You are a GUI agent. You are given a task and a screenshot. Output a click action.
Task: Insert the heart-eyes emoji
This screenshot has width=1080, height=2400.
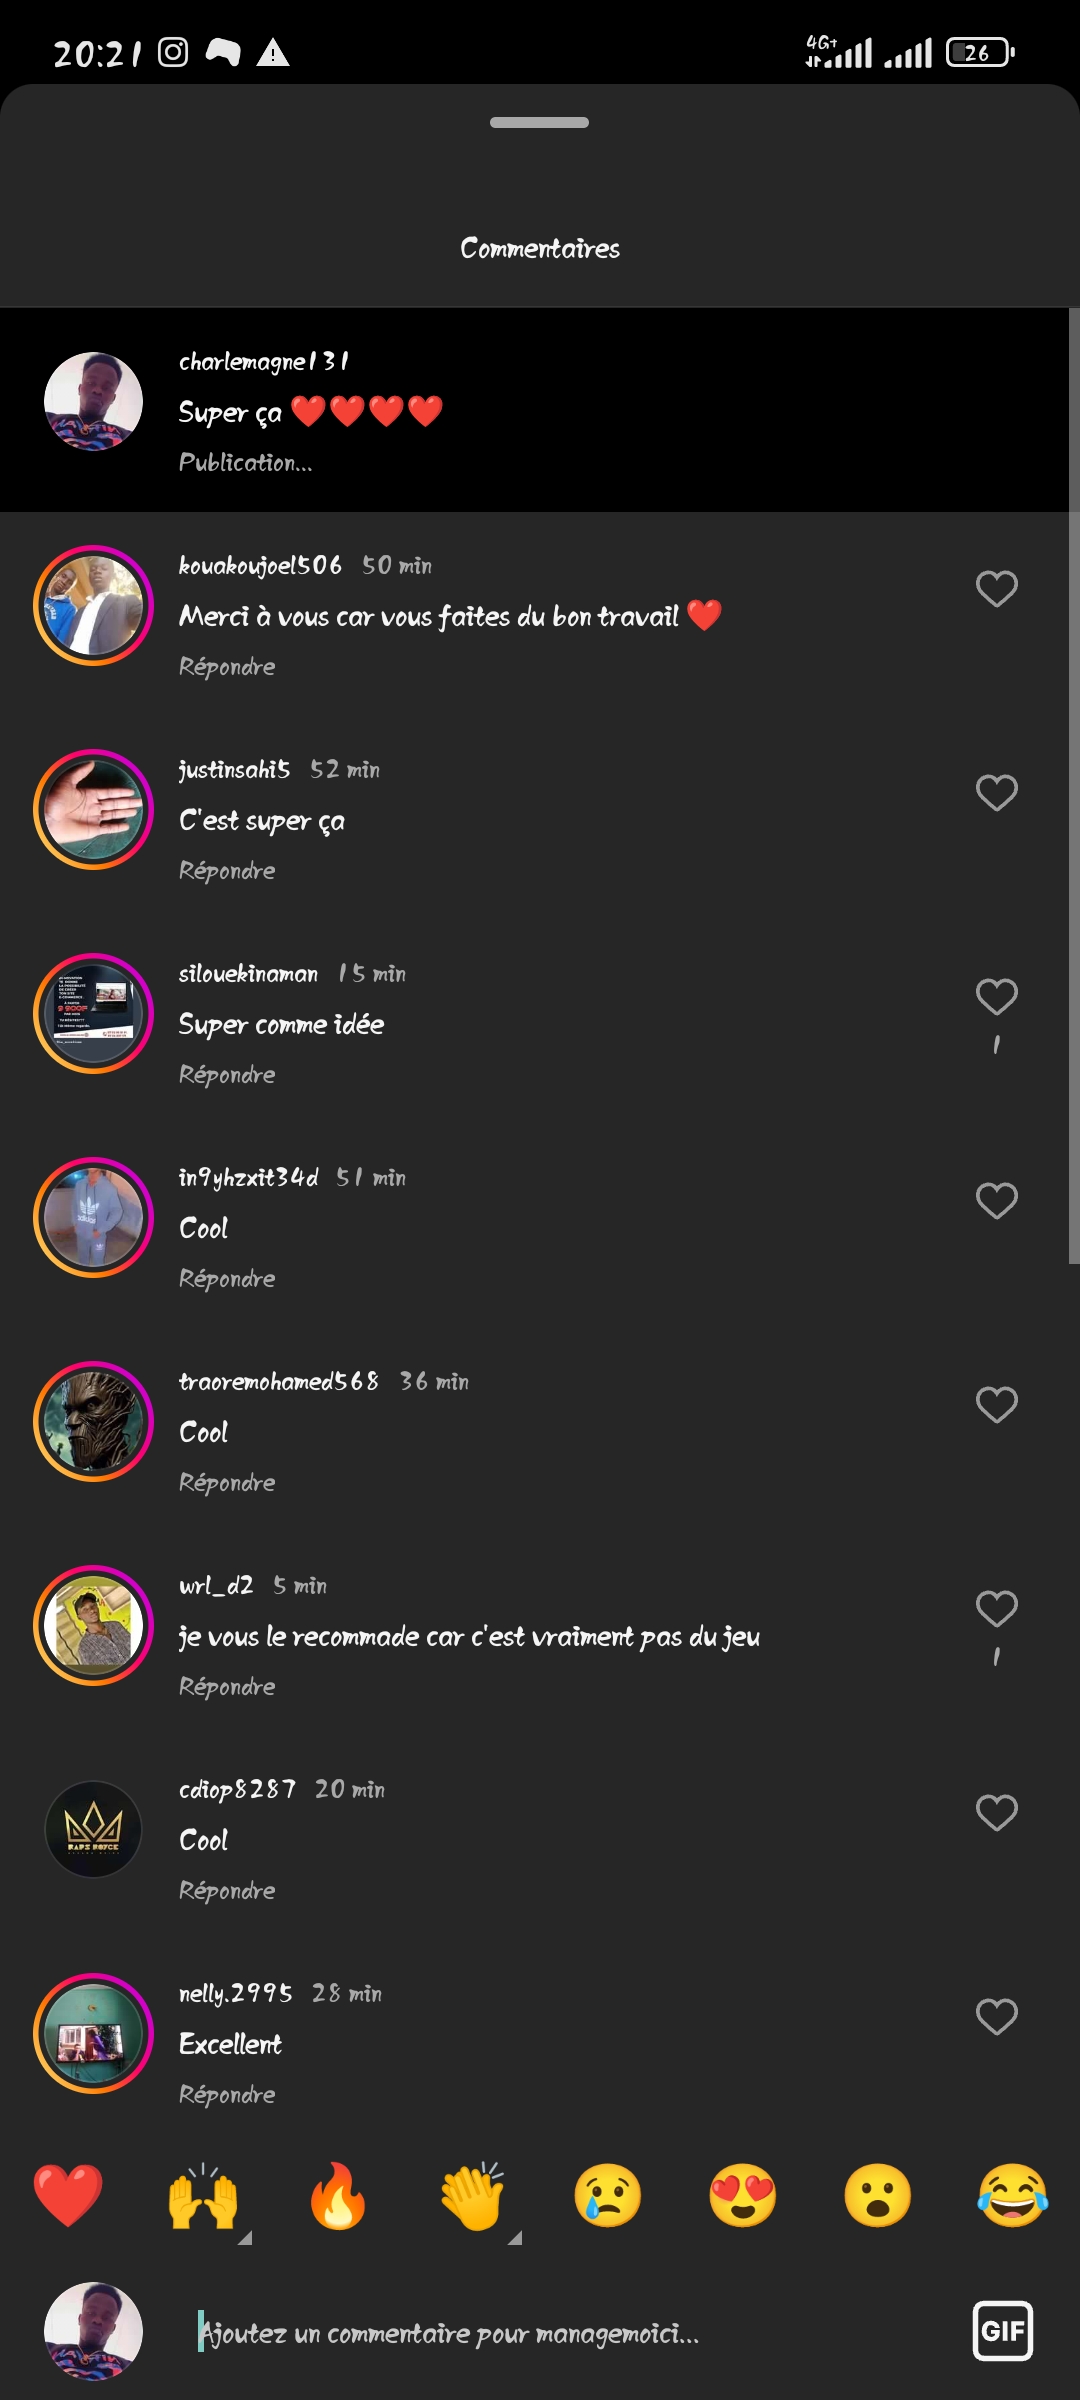coord(743,2196)
